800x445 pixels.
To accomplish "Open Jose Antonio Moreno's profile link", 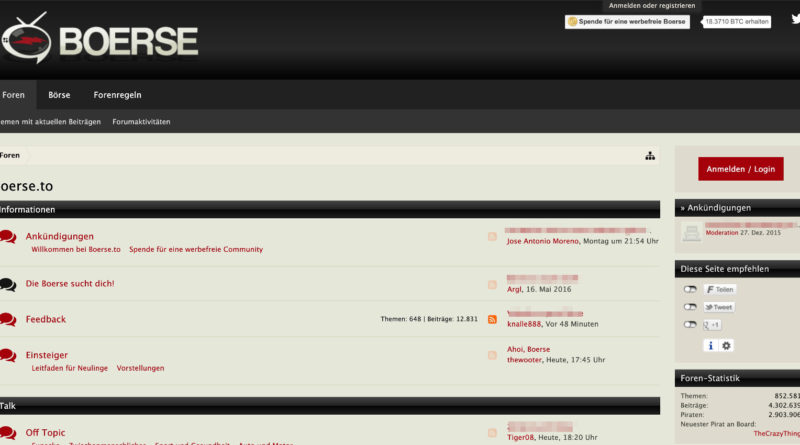I will 543,241.
